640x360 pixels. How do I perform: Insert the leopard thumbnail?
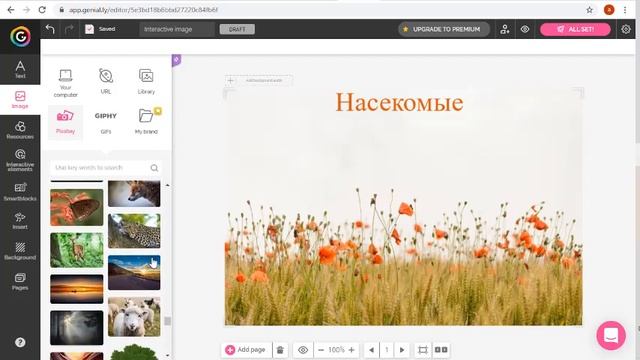[134, 231]
